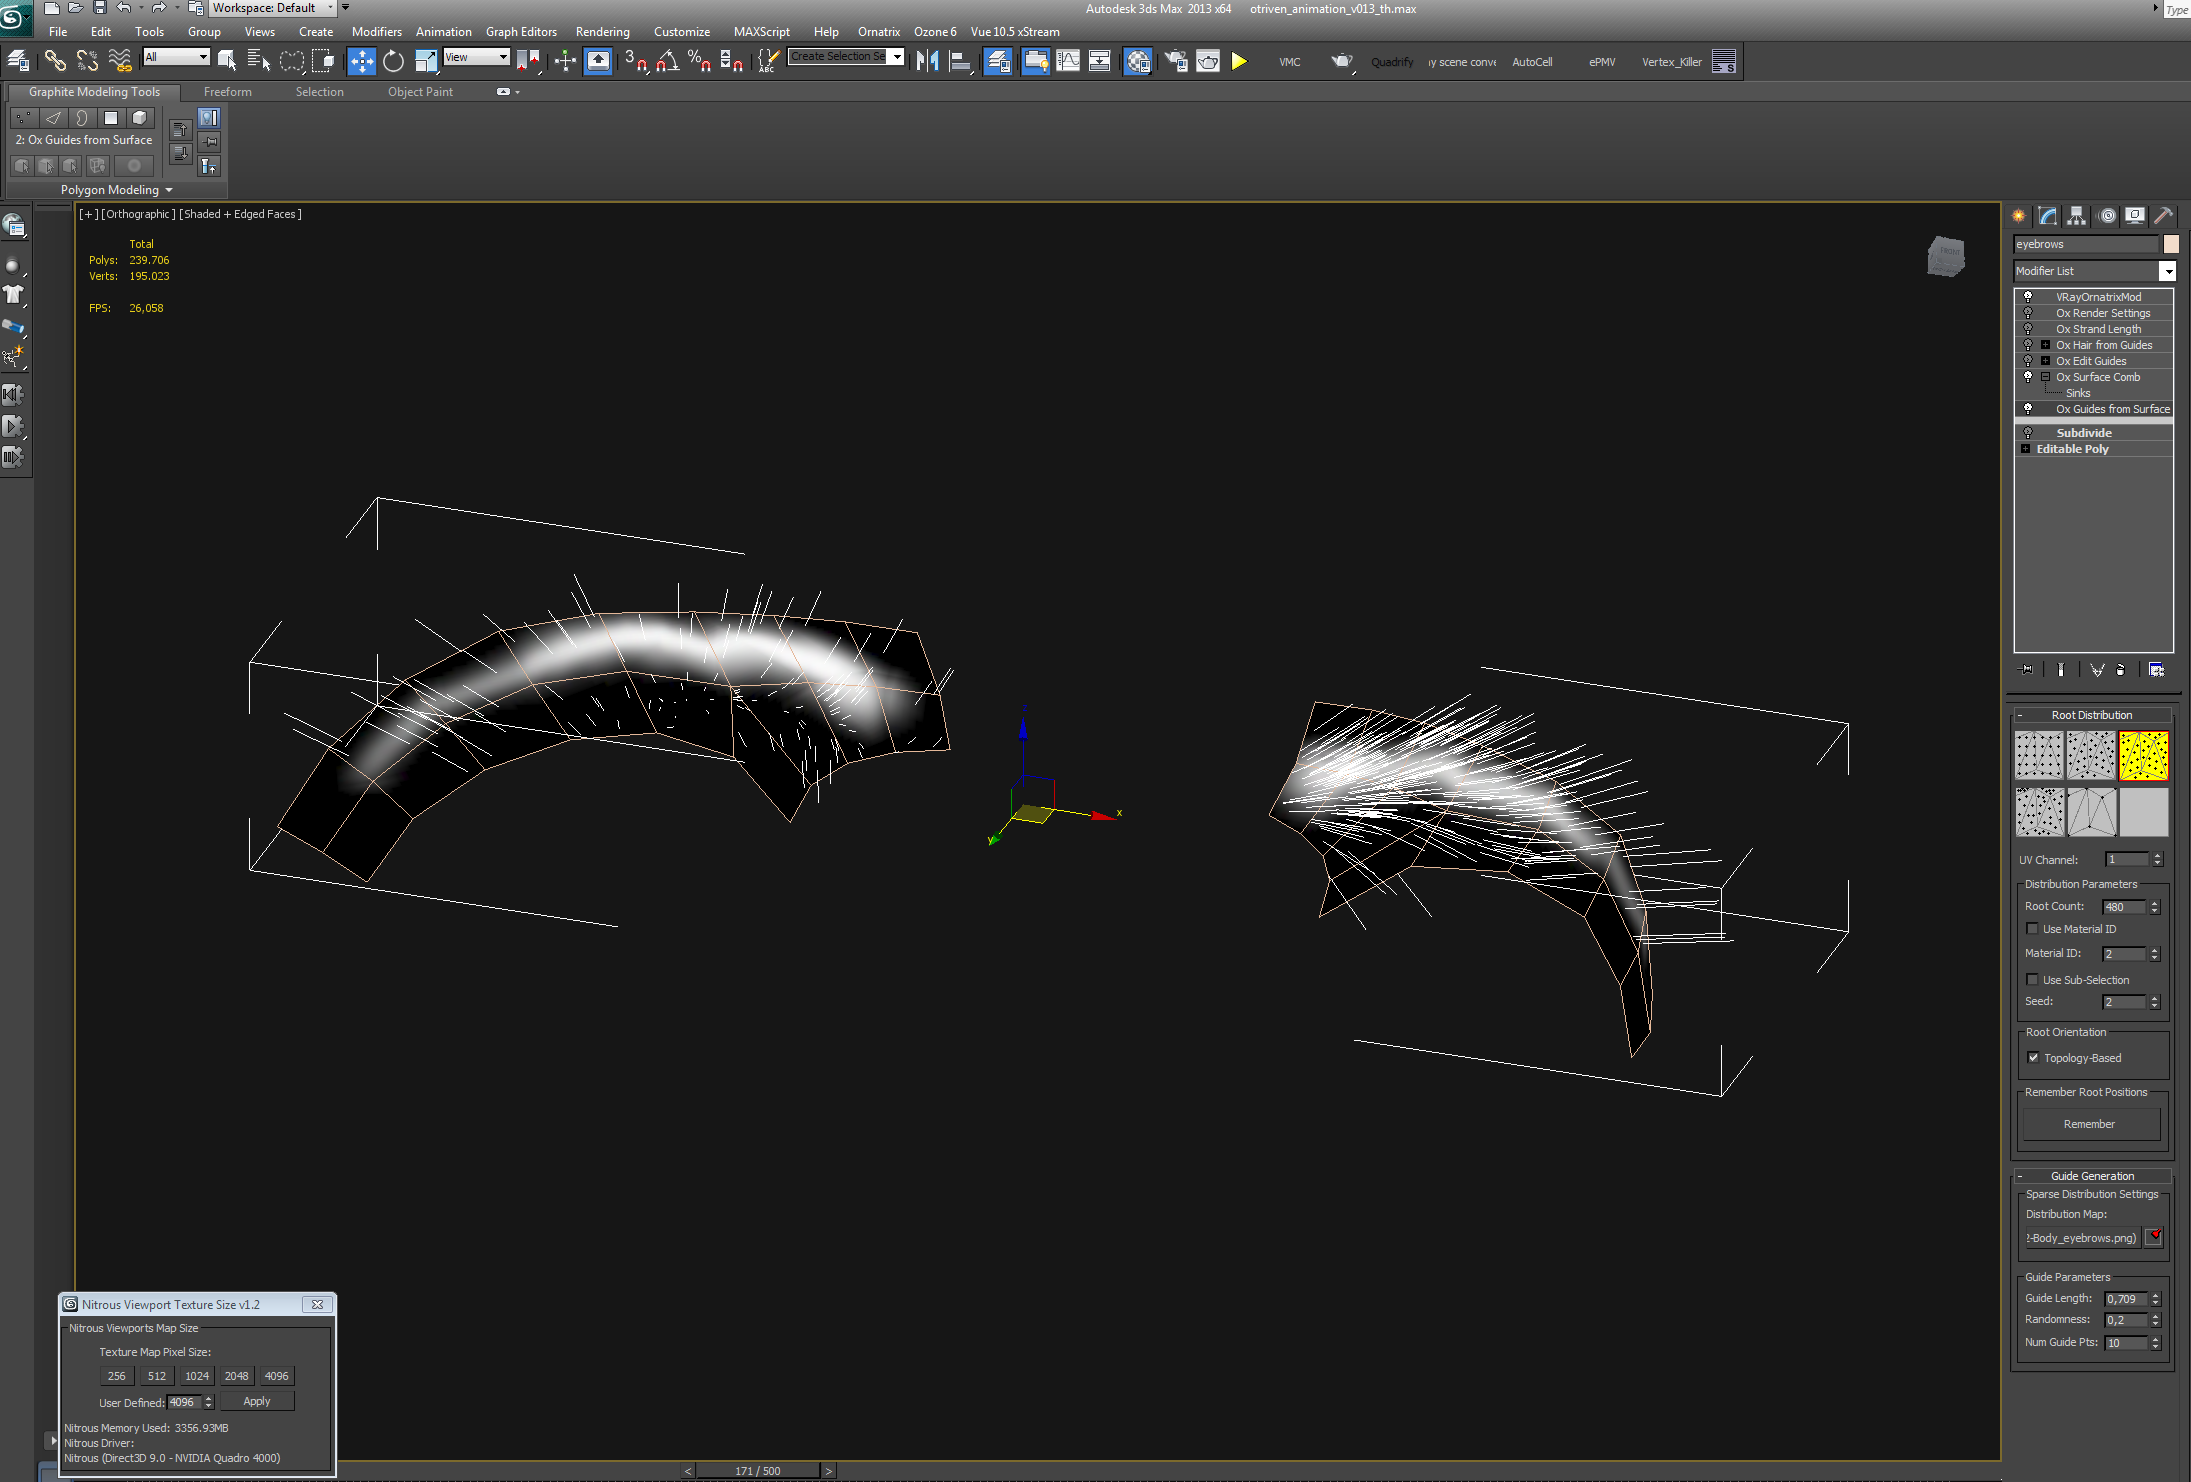Select the yellow root distribution swatch
Screen dimensions: 2191x1482
pyautogui.click(x=2143, y=758)
